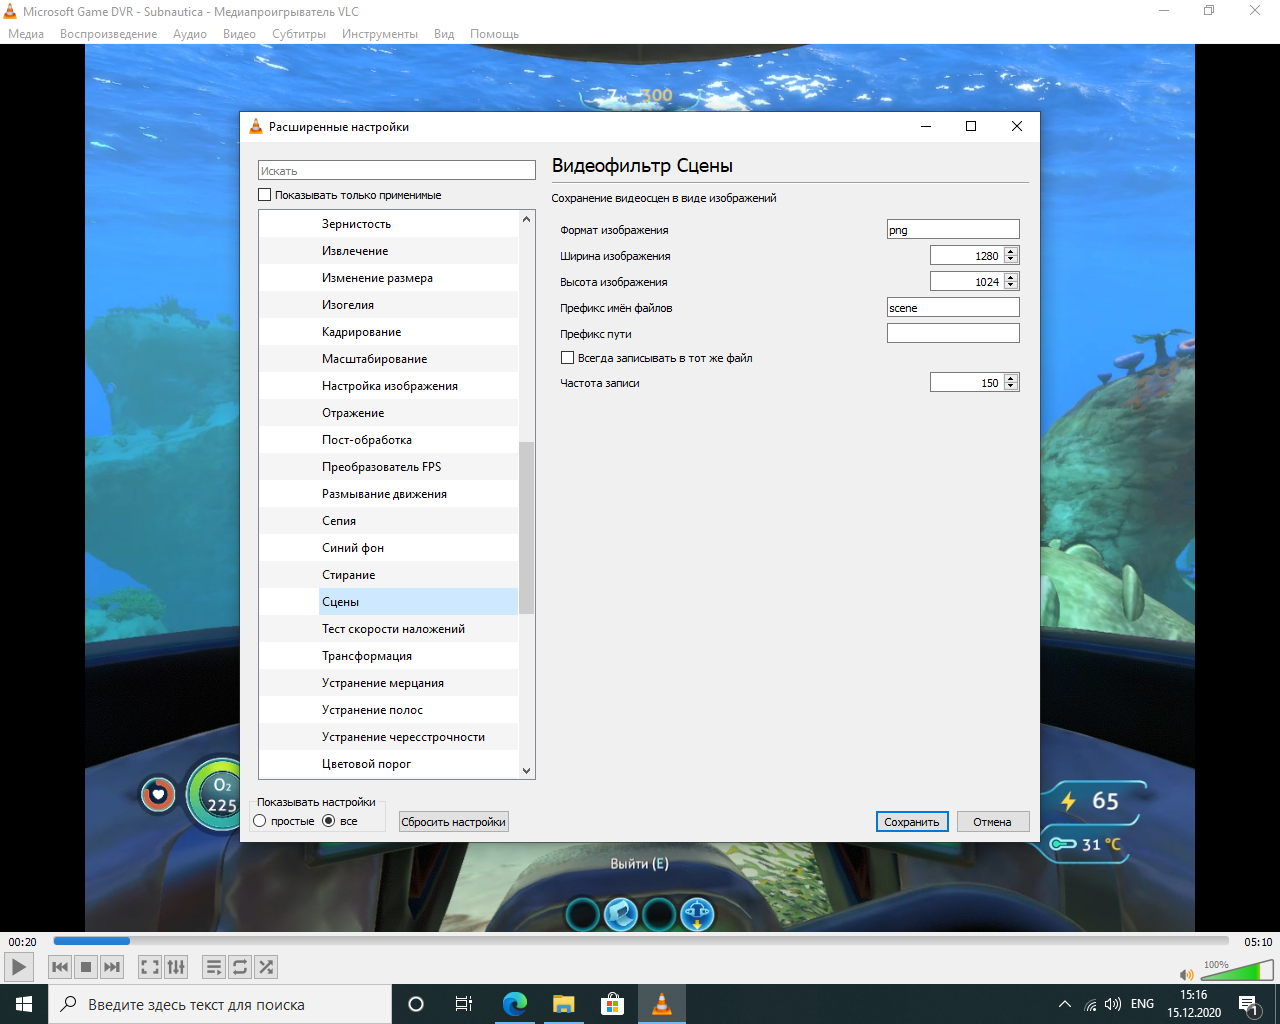This screenshot has width=1280, height=1024.
Task: Click Windows taskbar search box
Action: 220,1004
